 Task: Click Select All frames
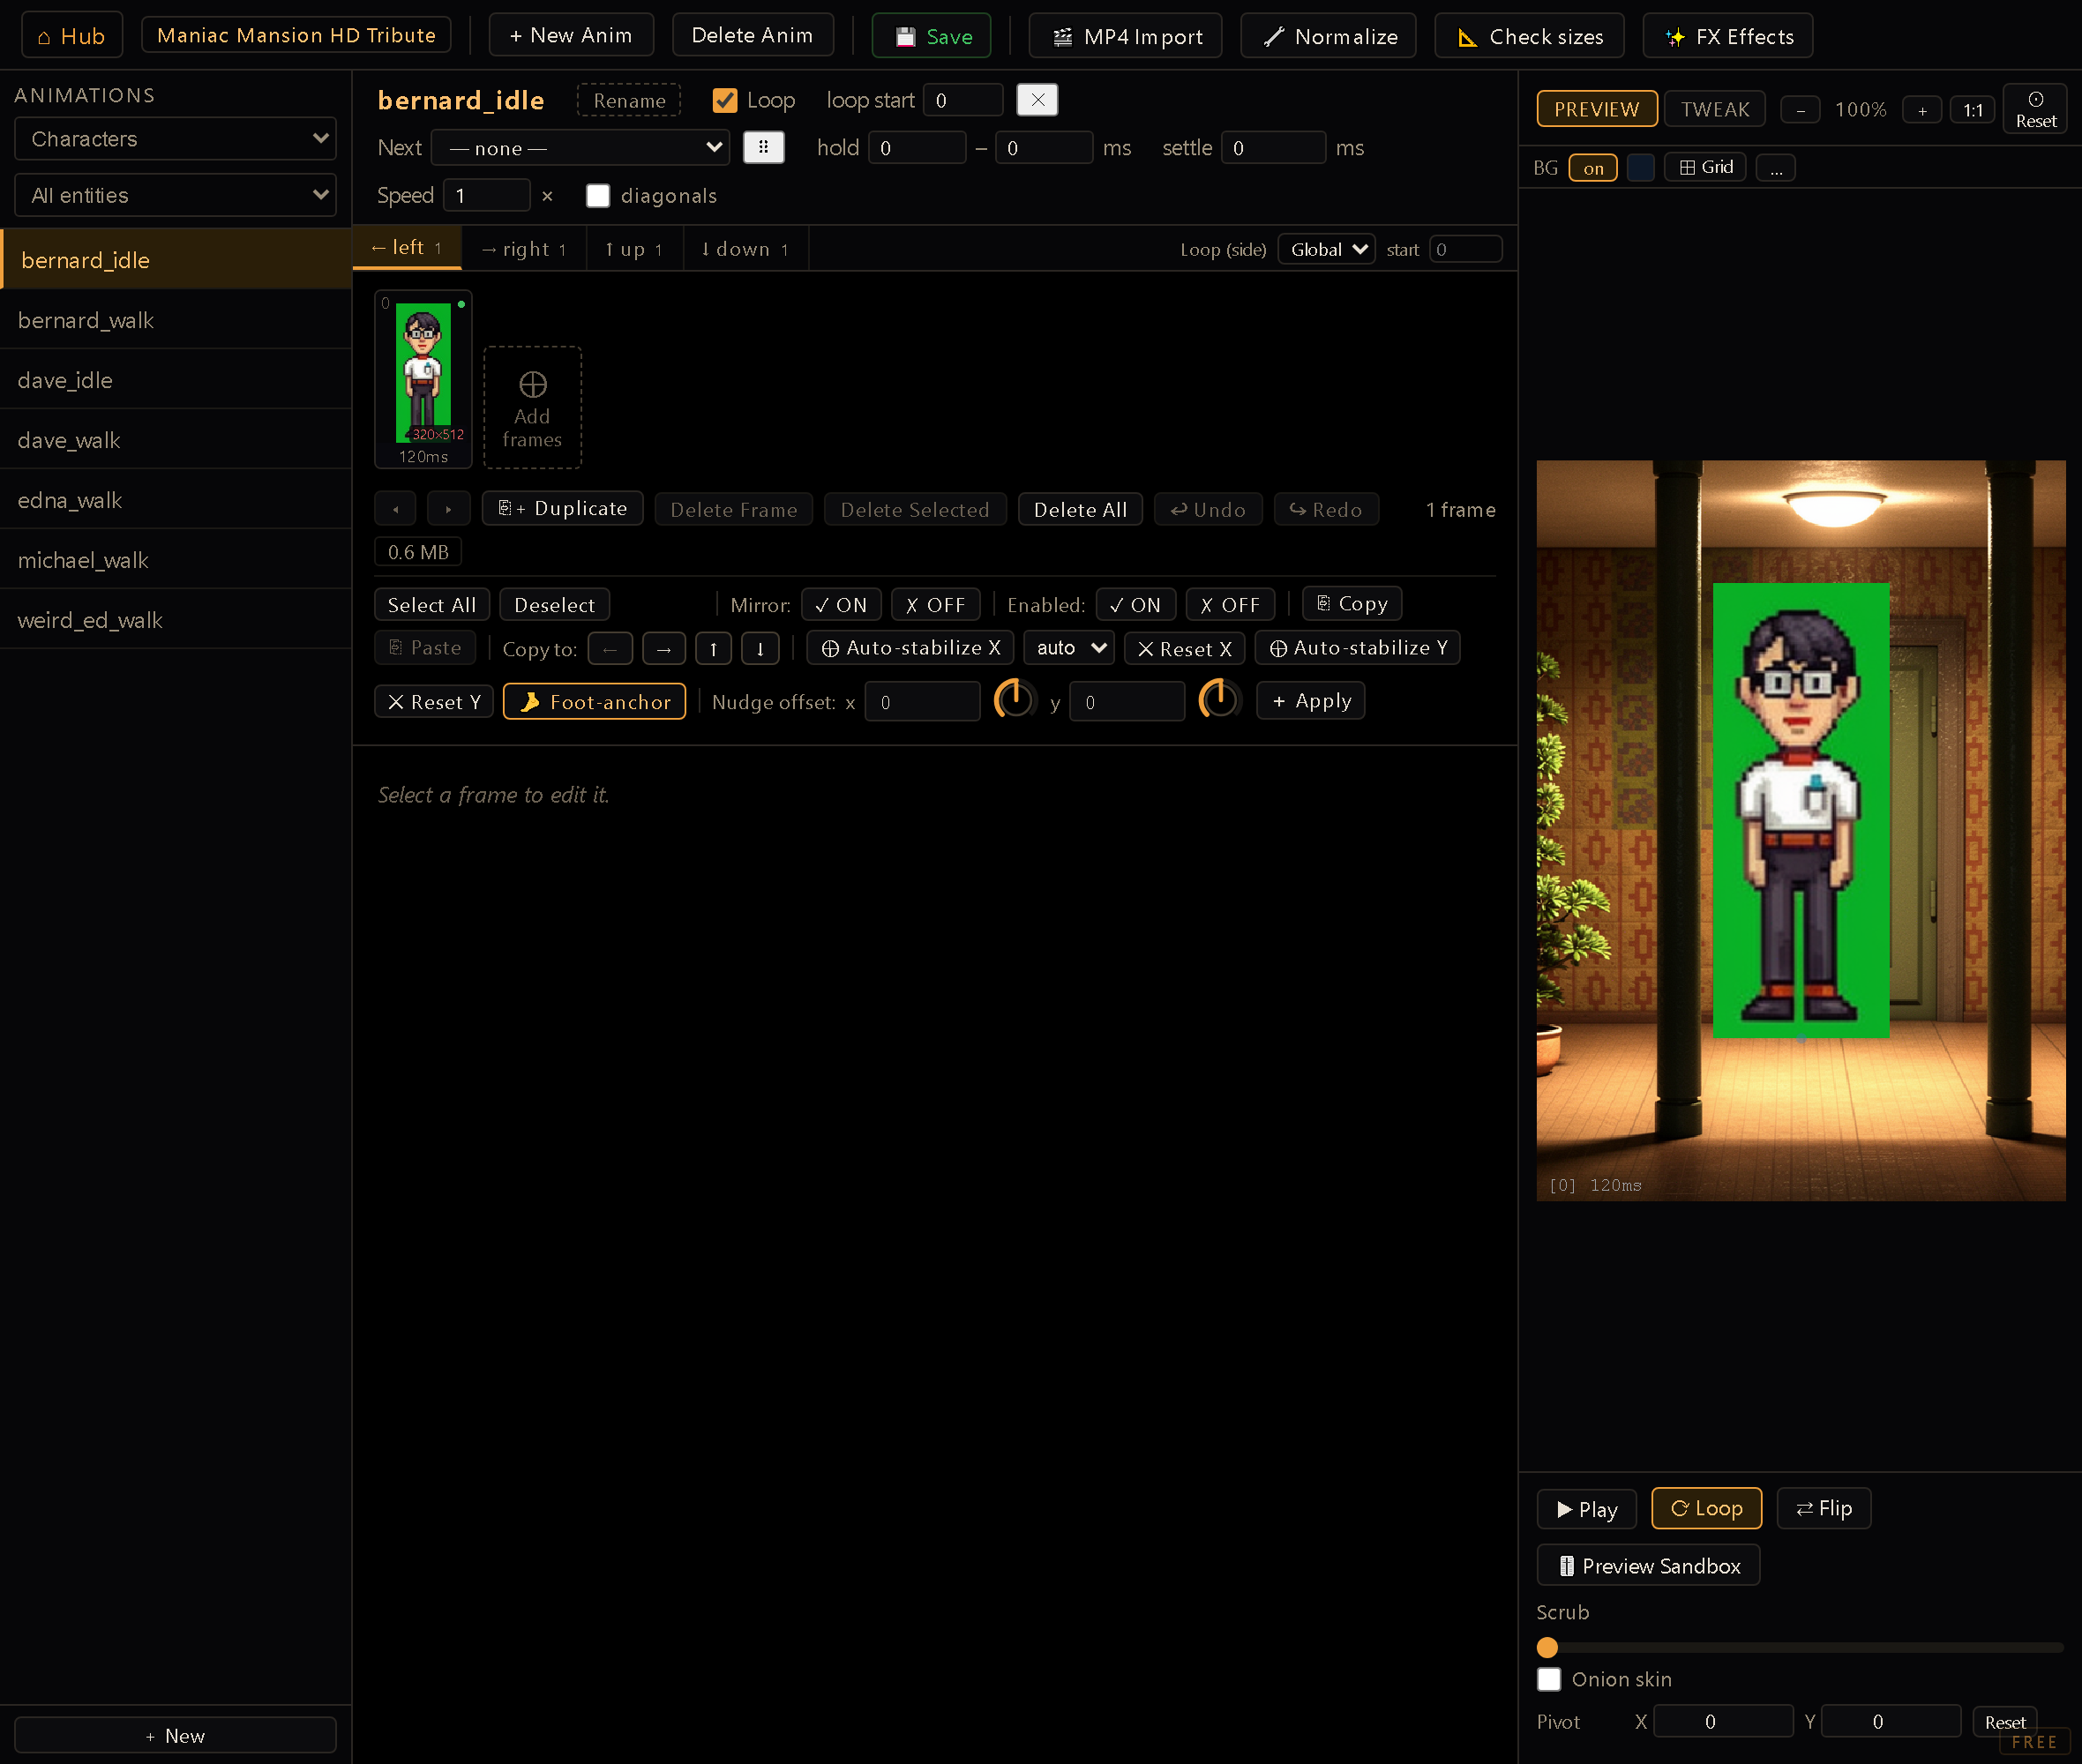pos(432,605)
